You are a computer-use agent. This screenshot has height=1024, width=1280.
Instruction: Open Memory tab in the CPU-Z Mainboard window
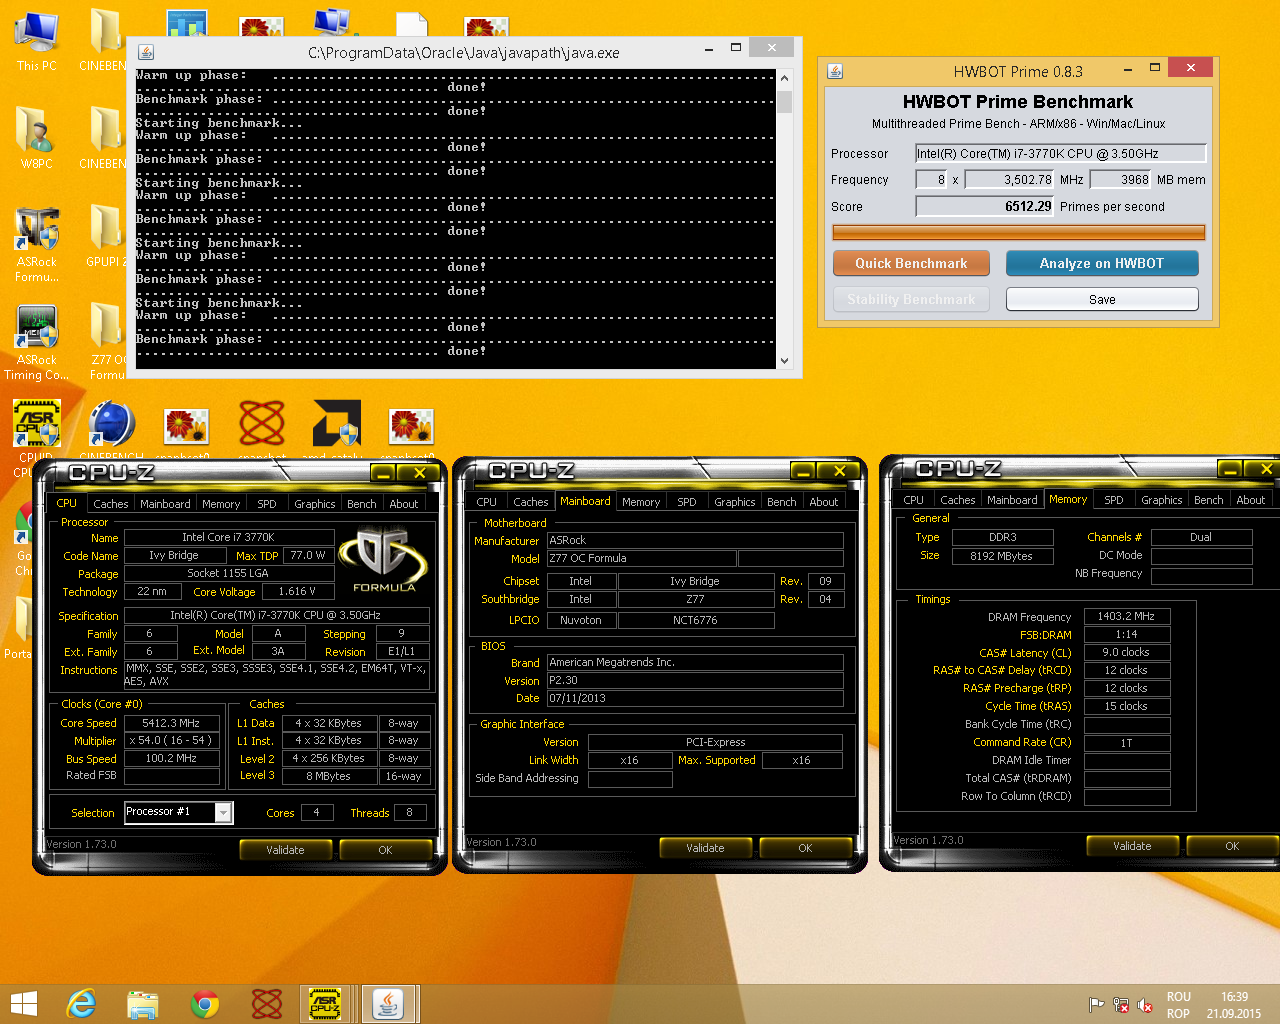641,502
